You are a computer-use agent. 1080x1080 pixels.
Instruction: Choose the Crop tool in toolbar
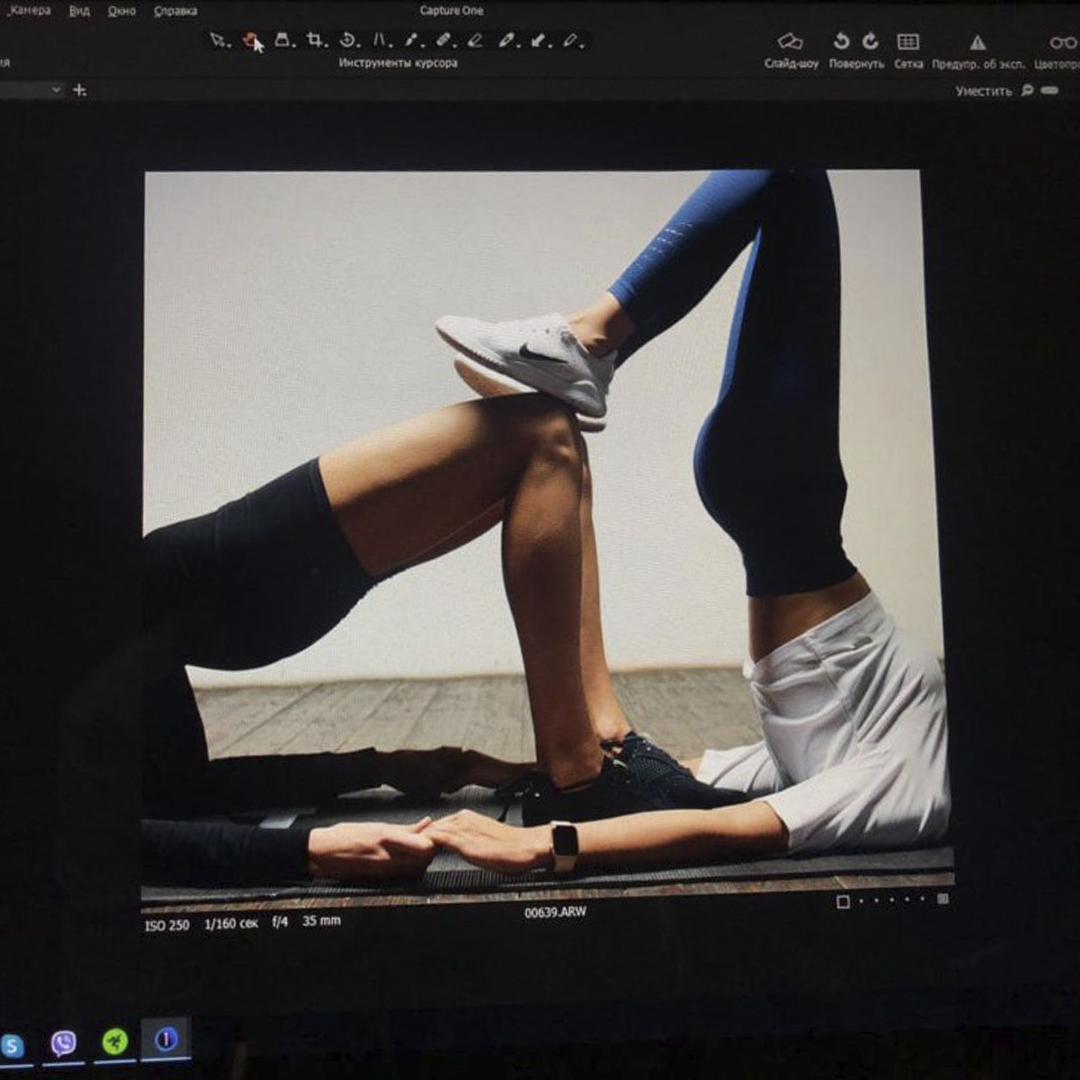tap(315, 40)
